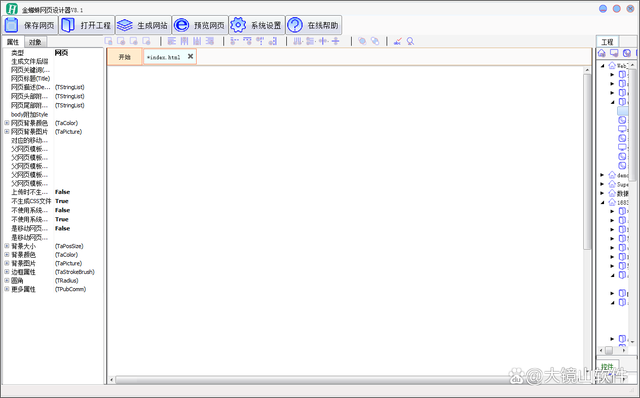The width and height of the screenshot is (640, 398).
Task: Click TStringList value of 网页描述
Action: click(70, 87)
